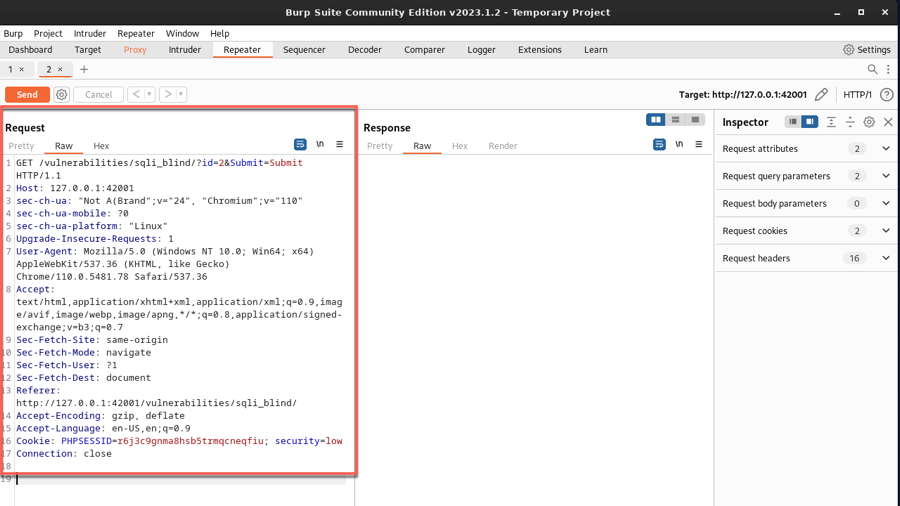
Task: Select Repeater tab 1
Action: coord(10,69)
